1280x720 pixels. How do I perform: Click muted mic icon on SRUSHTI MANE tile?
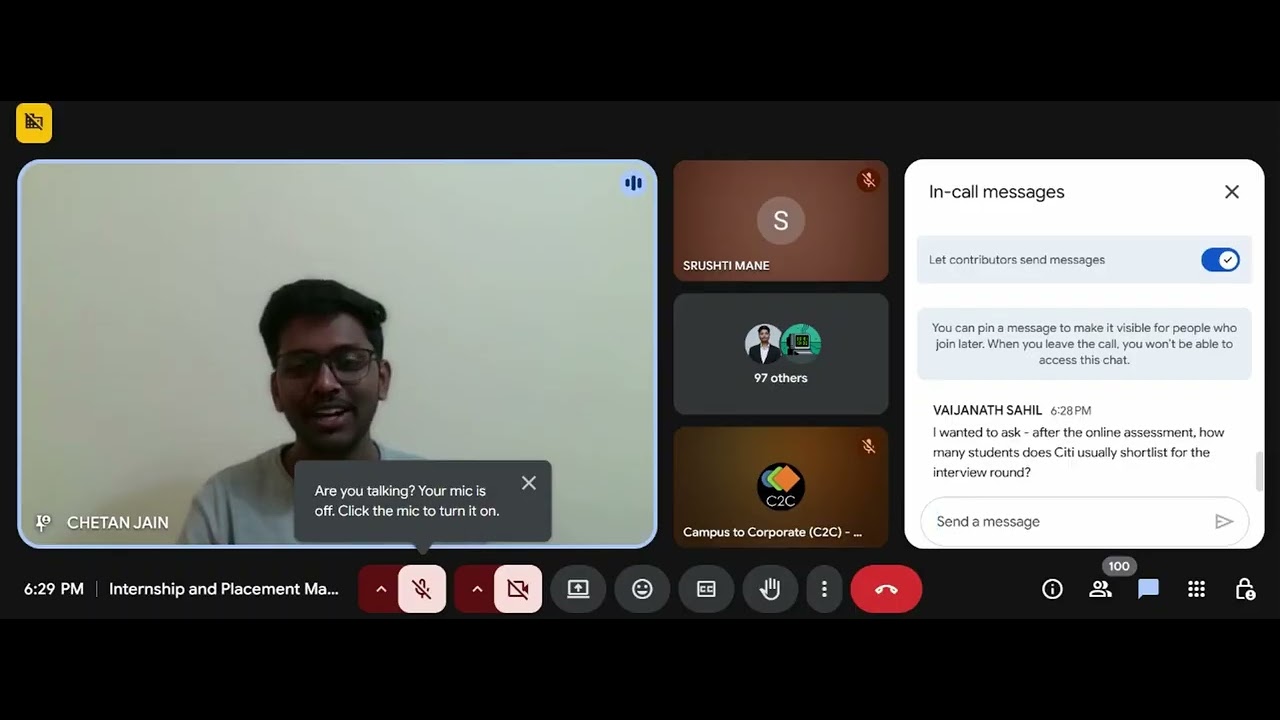coord(868,180)
